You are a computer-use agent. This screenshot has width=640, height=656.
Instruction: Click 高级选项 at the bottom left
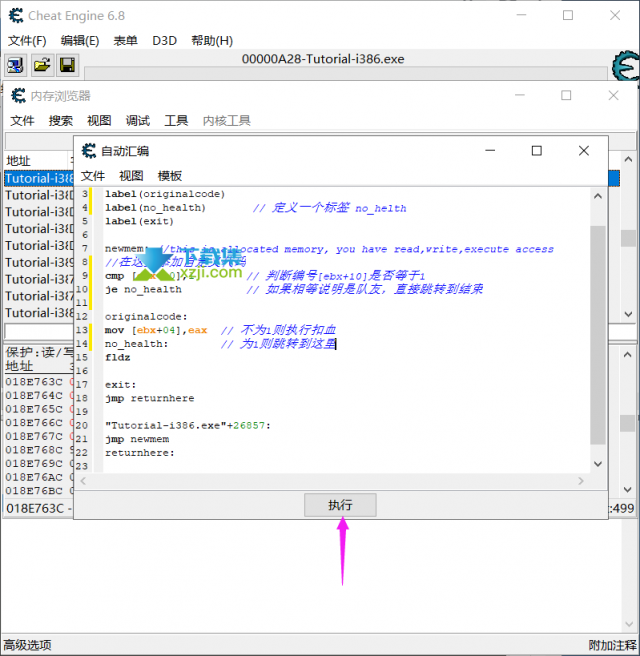[x=28, y=645]
